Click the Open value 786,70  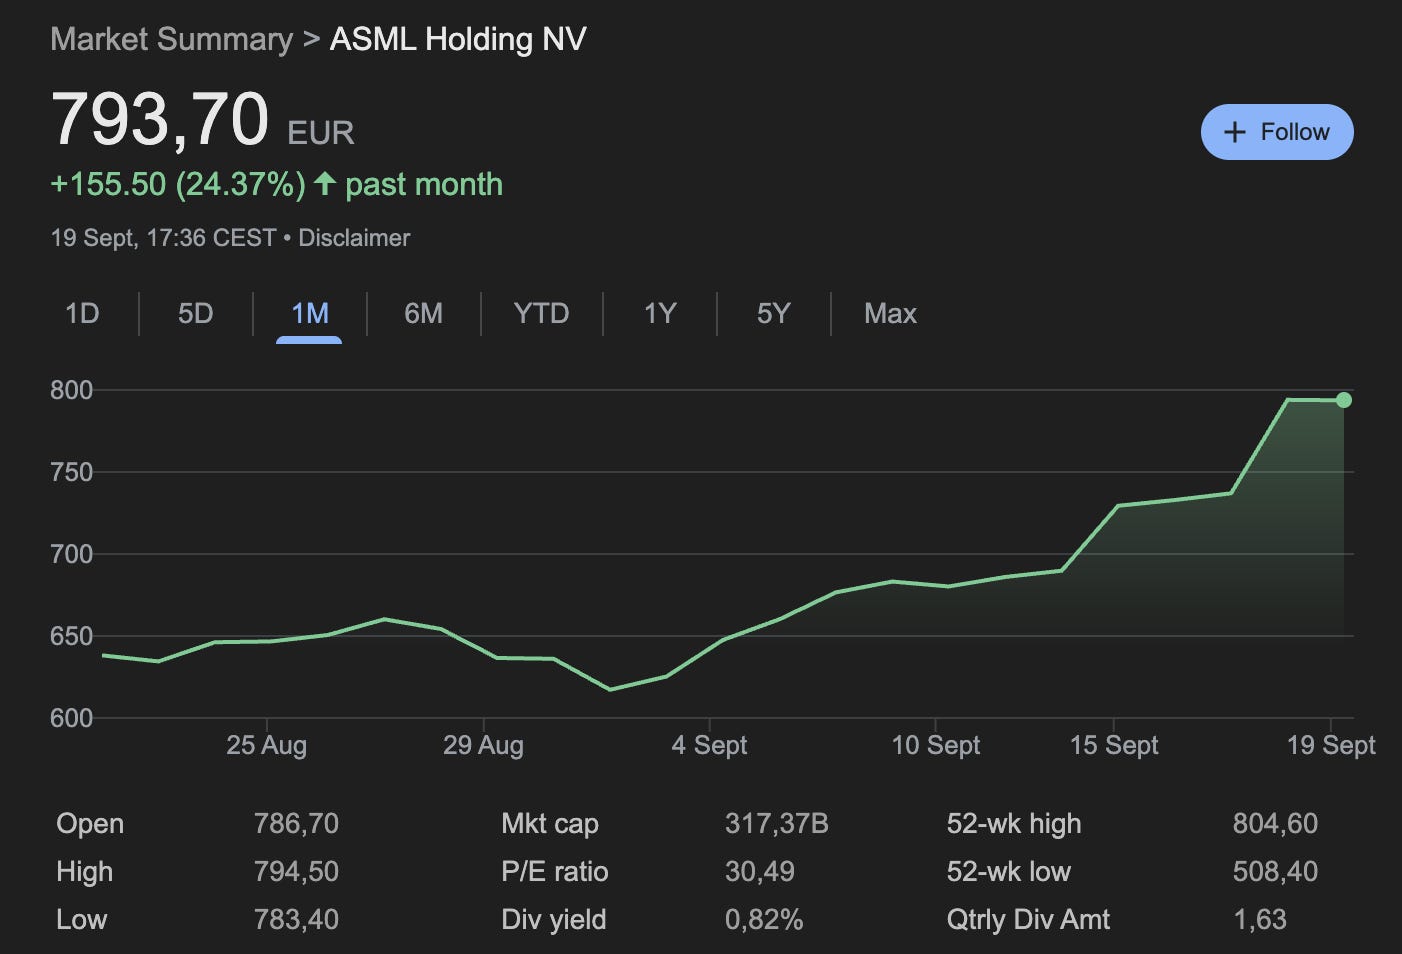pyautogui.click(x=296, y=824)
